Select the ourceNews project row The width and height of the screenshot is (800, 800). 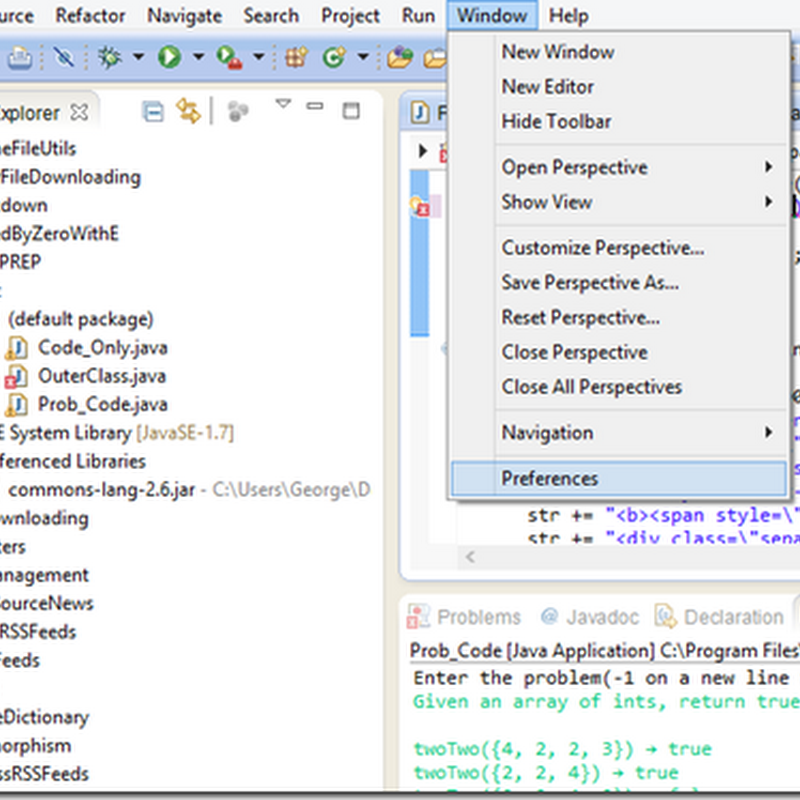click(x=47, y=604)
